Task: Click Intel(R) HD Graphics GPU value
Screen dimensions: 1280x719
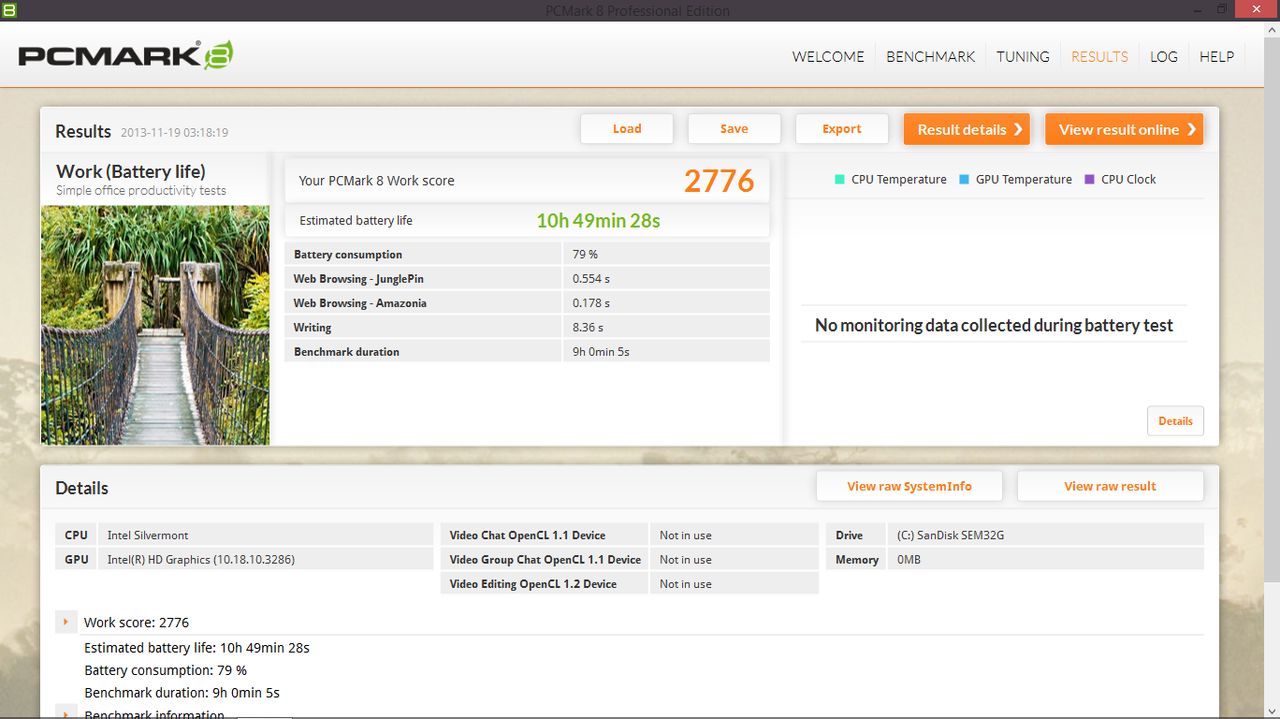Action: click(x=201, y=560)
